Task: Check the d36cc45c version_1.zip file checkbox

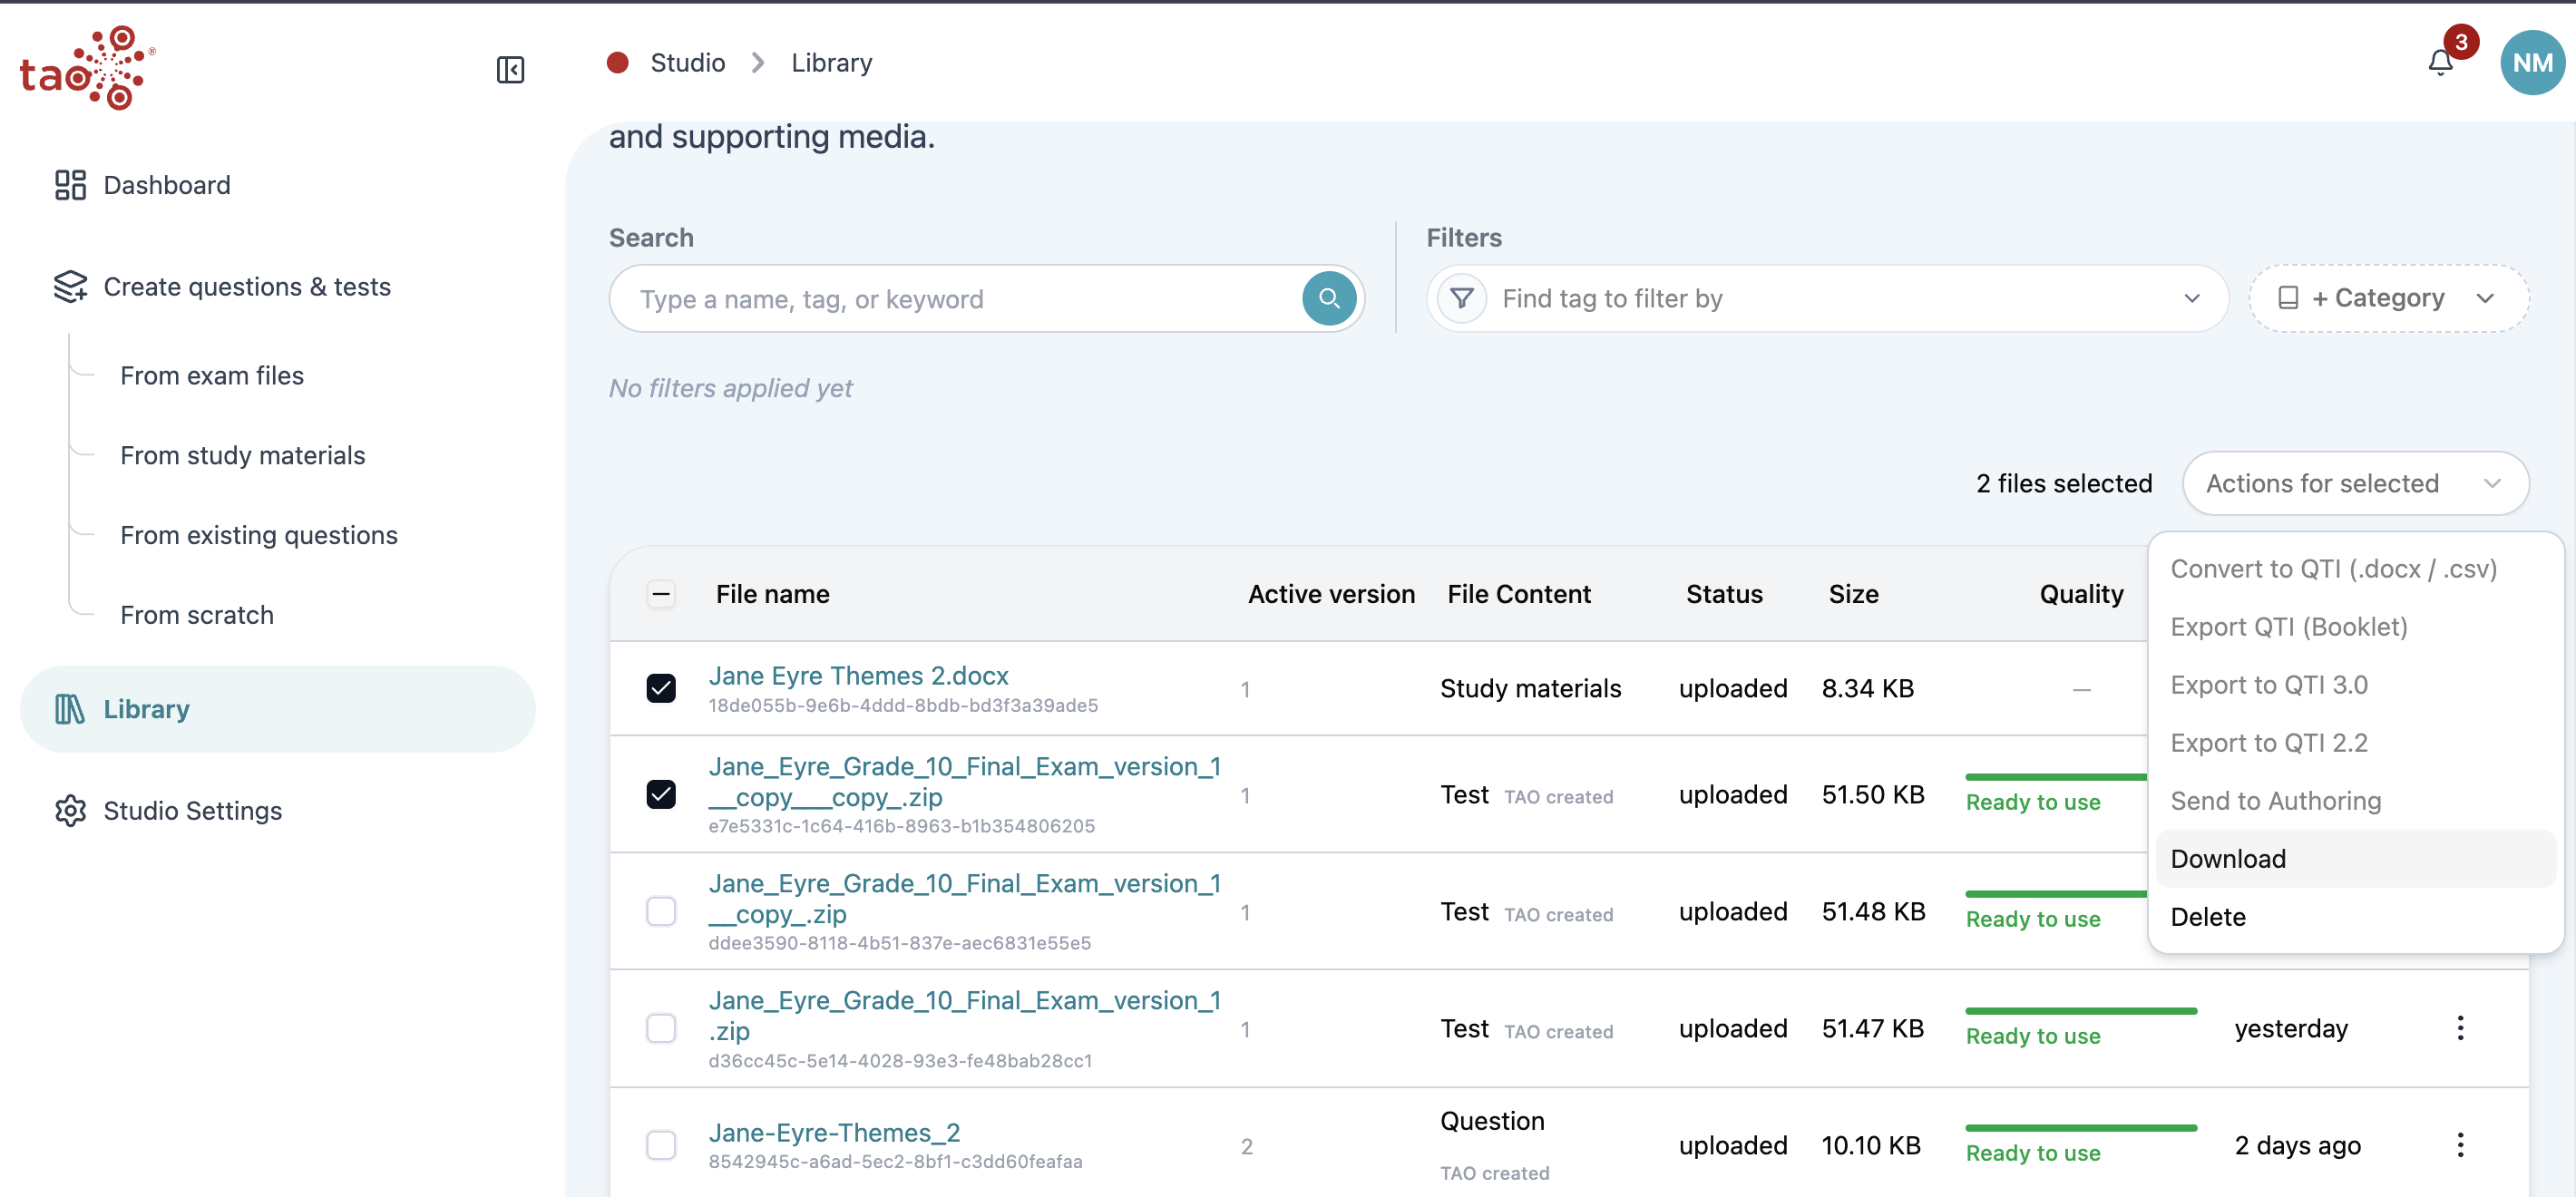Action: click(661, 1028)
